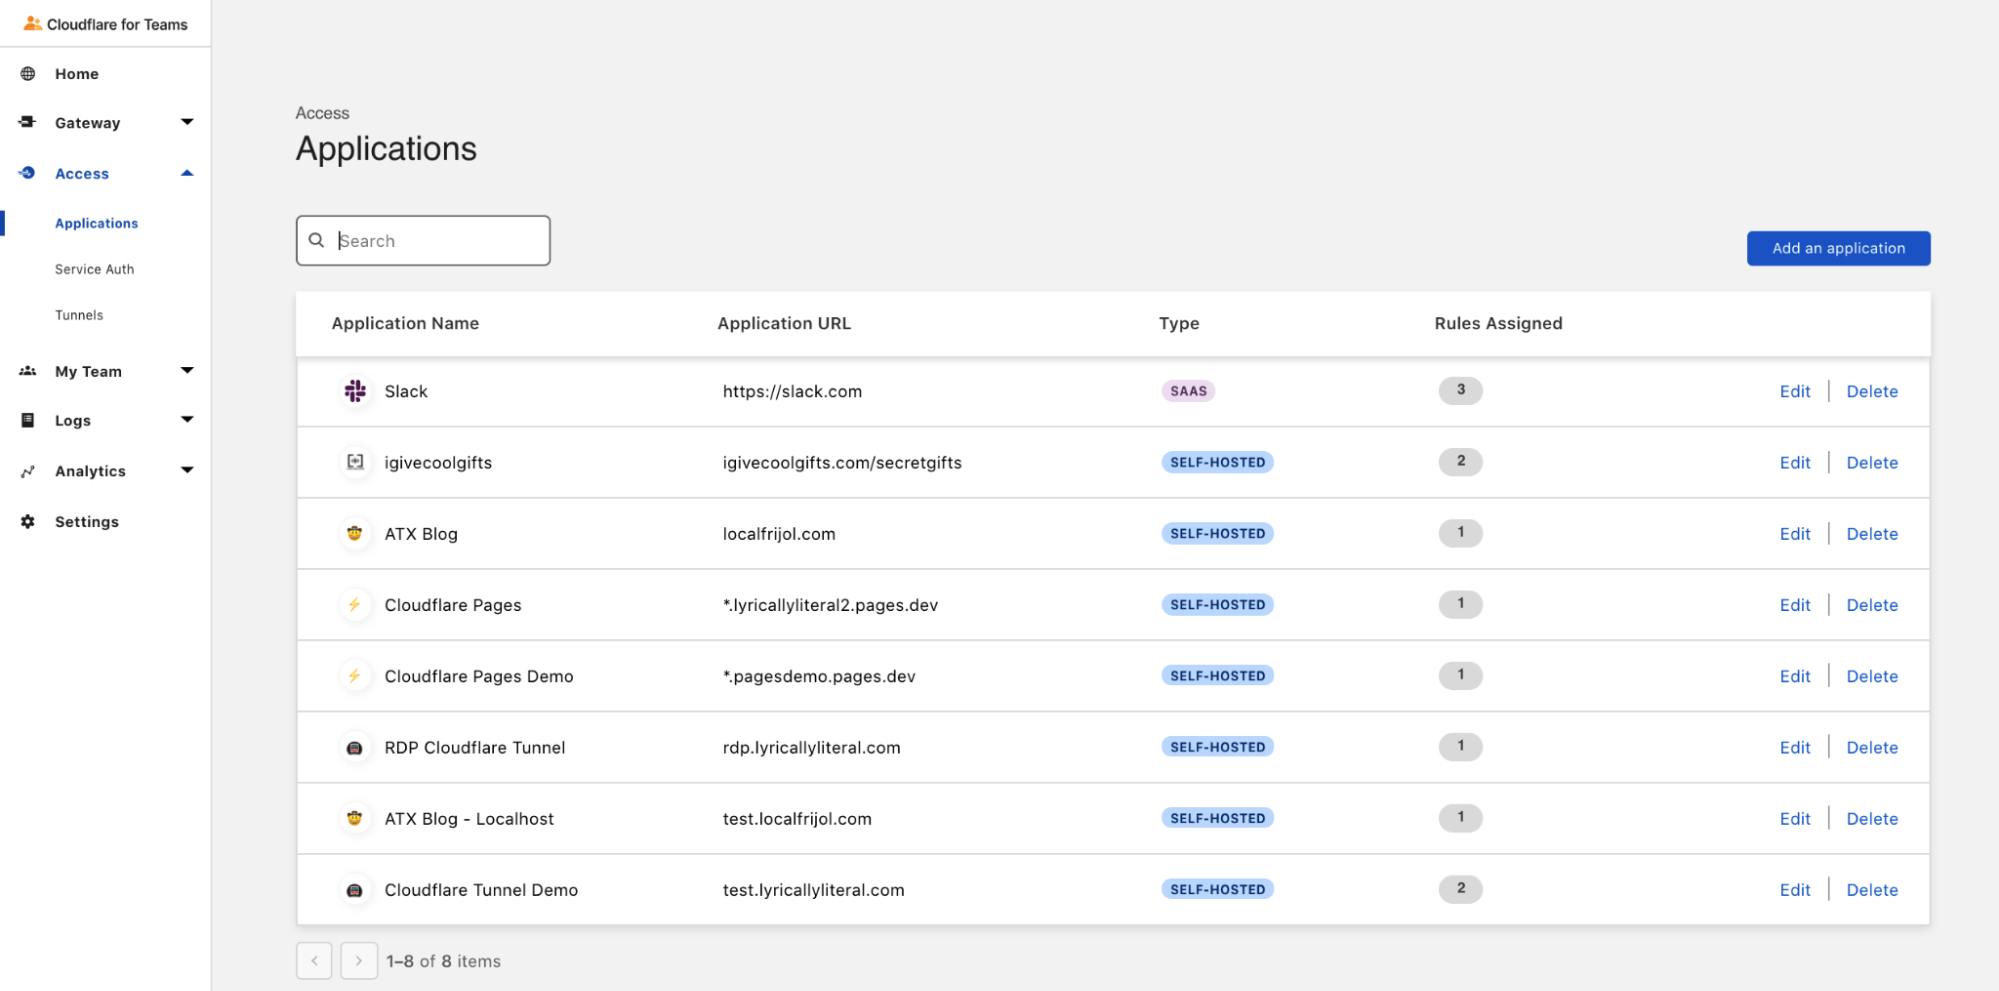Click the SELF-HOSTED badge for igivecoolgifts
Screen dimensions: 1999x991
tap(1217, 462)
